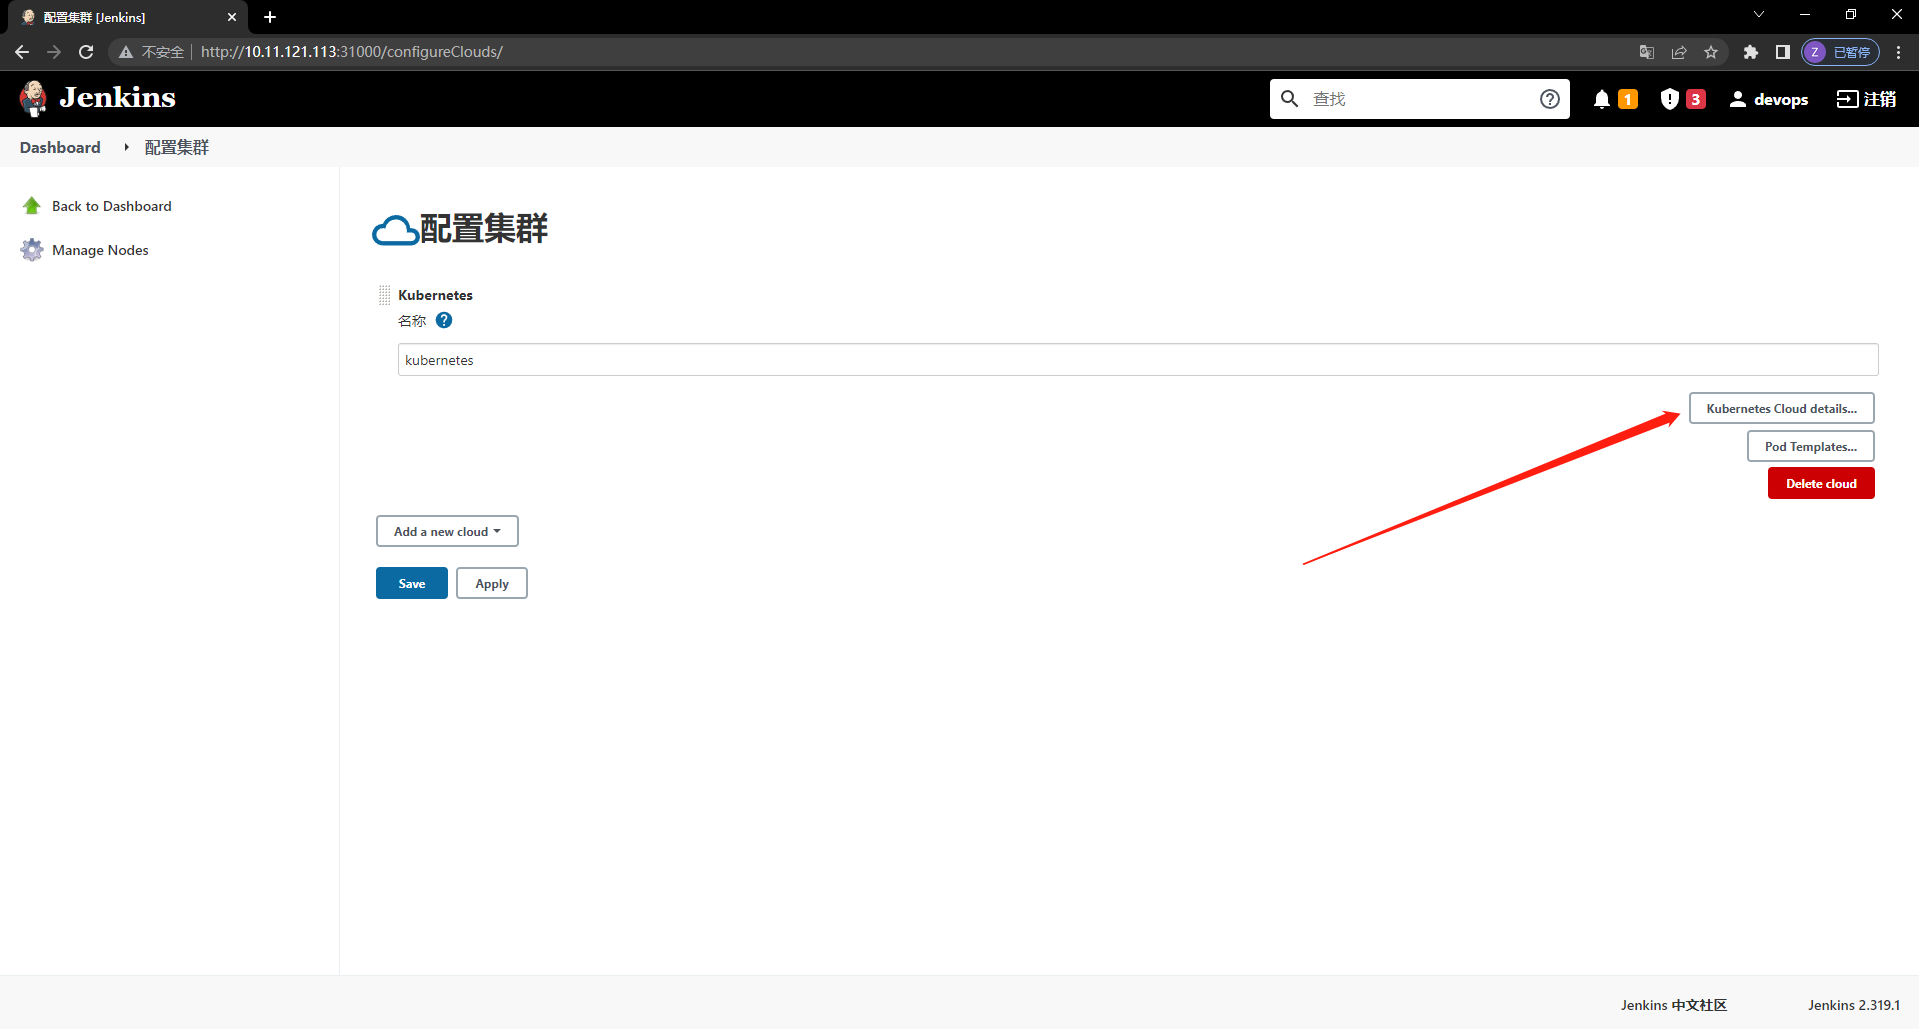Click the 查找 search box
Image resolution: width=1919 pixels, height=1029 pixels.
1420,99
